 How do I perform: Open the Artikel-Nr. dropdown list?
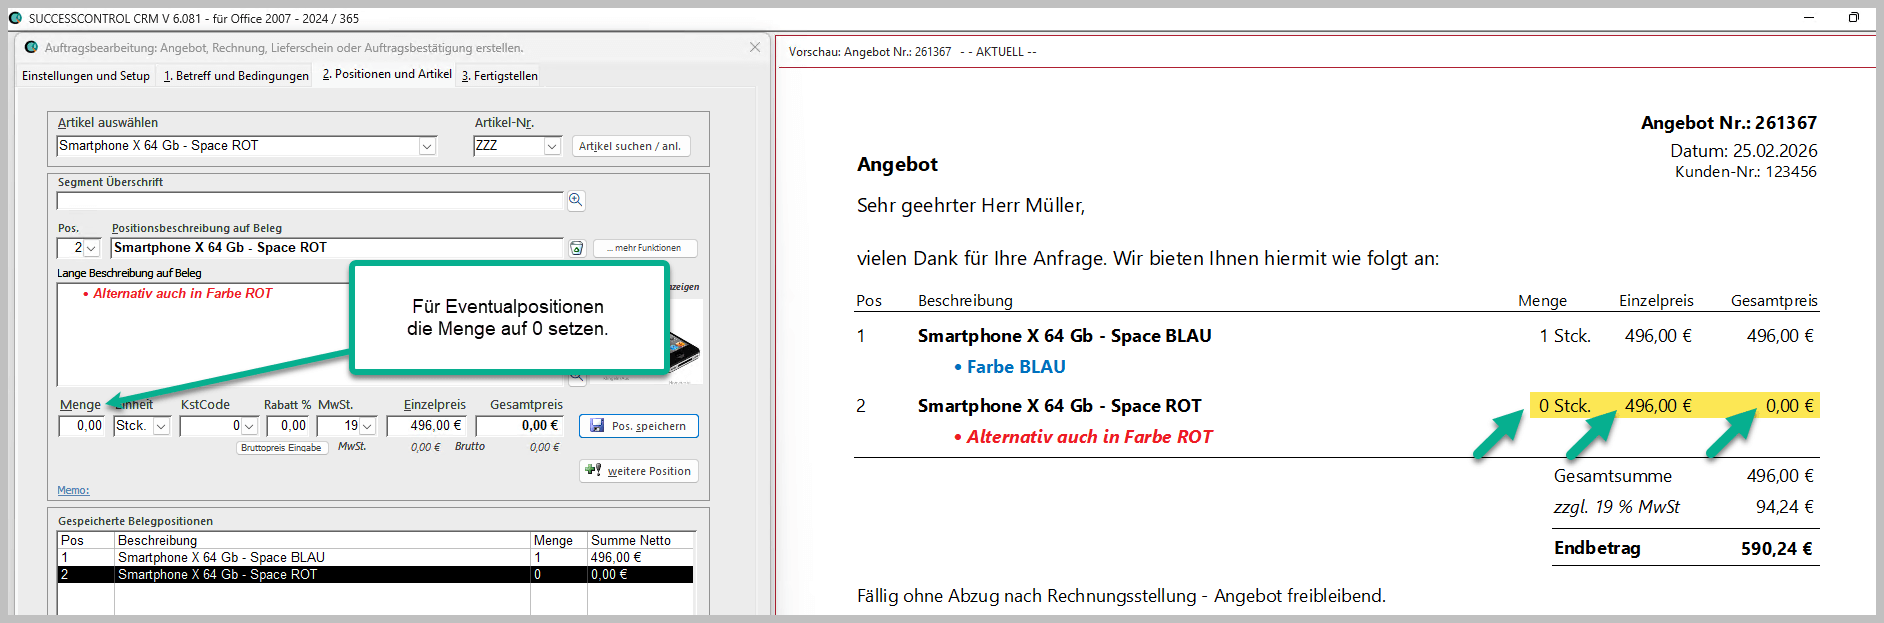(552, 147)
